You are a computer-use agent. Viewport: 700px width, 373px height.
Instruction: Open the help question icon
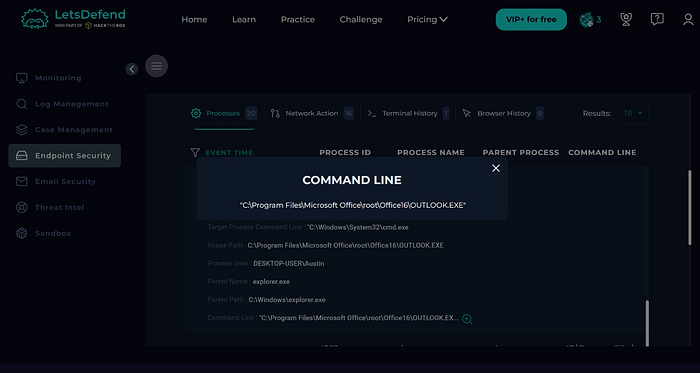point(657,19)
